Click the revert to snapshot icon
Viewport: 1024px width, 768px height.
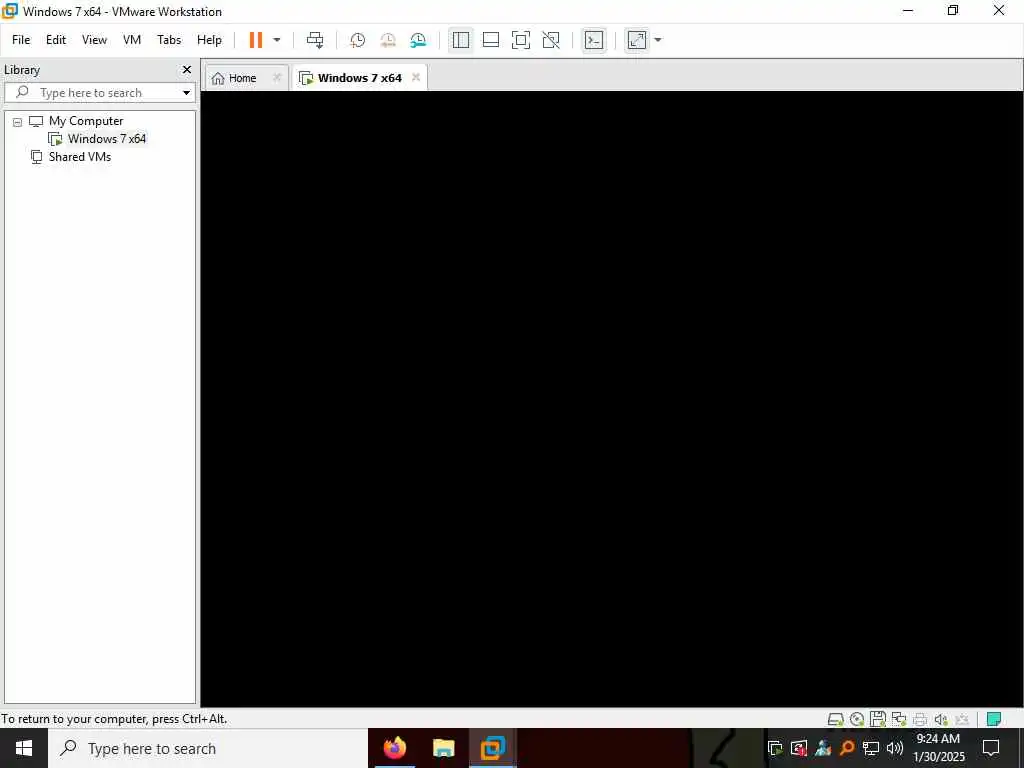[x=388, y=40]
